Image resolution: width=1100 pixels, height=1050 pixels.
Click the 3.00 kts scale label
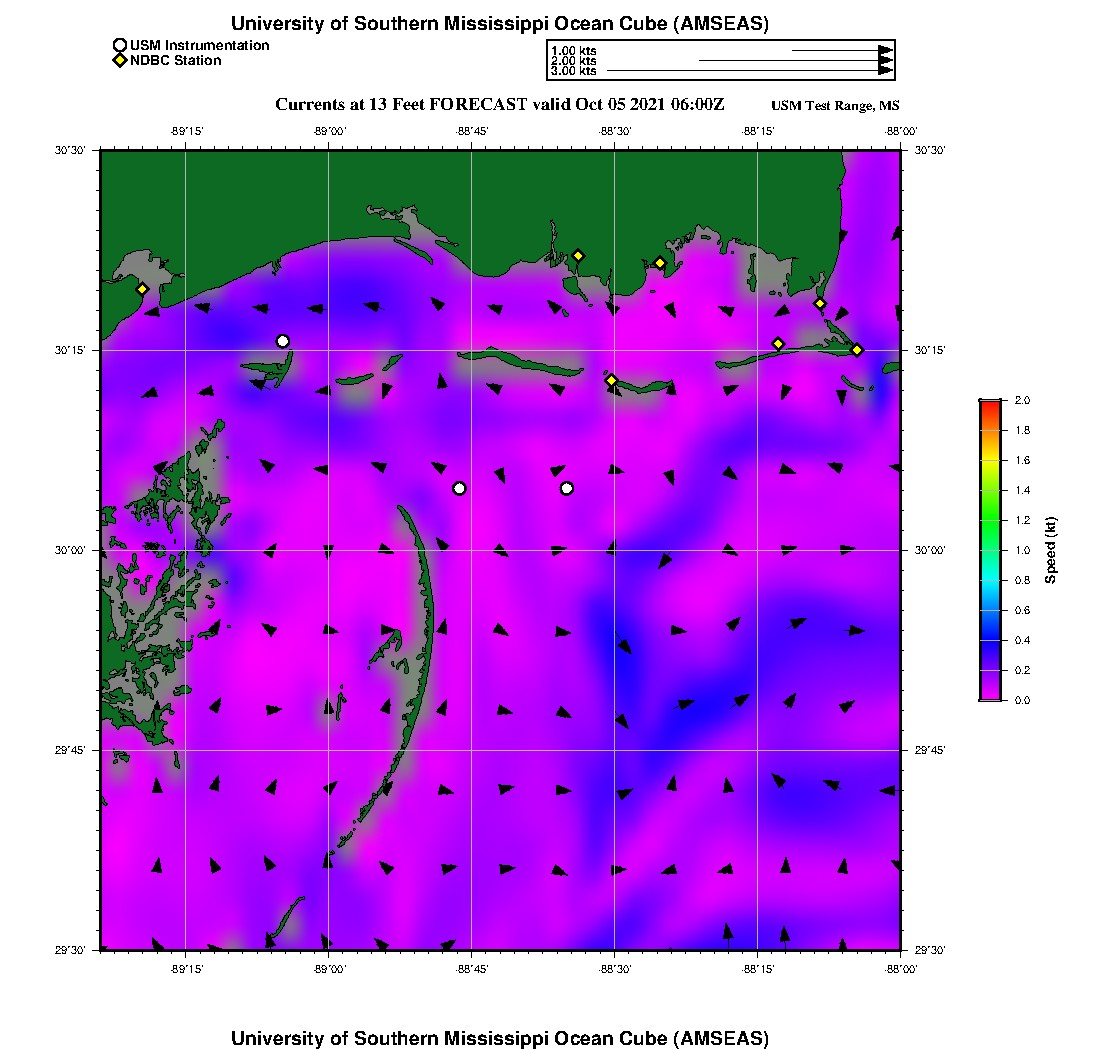(573, 71)
